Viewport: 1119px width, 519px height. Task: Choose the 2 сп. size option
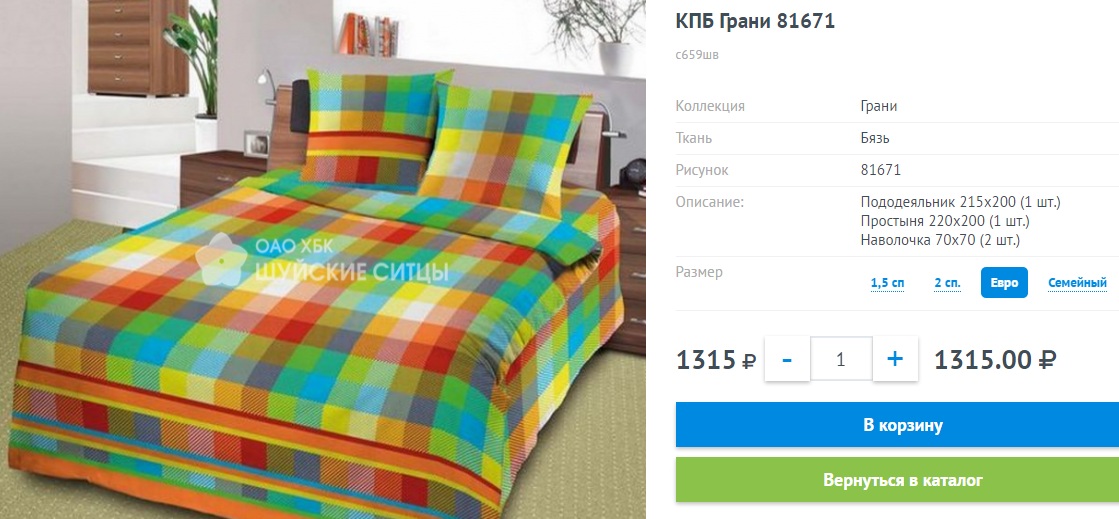pyautogui.click(x=947, y=283)
